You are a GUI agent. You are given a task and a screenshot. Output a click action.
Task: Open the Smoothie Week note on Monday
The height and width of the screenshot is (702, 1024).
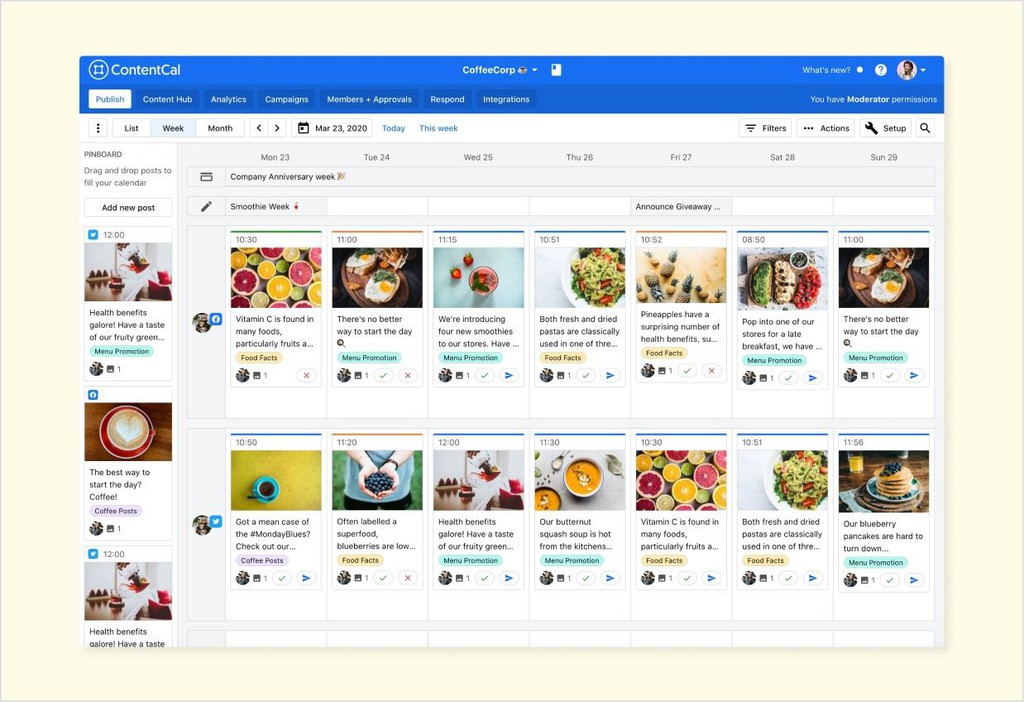[x=276, y=206]
